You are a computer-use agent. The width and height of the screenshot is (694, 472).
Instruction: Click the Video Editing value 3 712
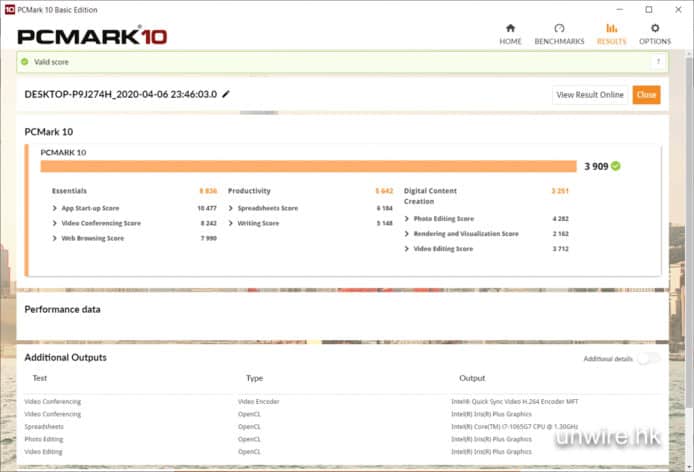tap(560, 249)
